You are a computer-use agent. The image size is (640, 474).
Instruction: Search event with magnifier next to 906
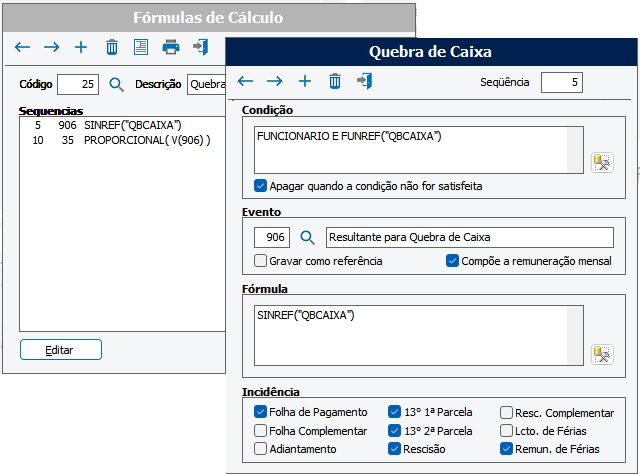tap(308, 238)
